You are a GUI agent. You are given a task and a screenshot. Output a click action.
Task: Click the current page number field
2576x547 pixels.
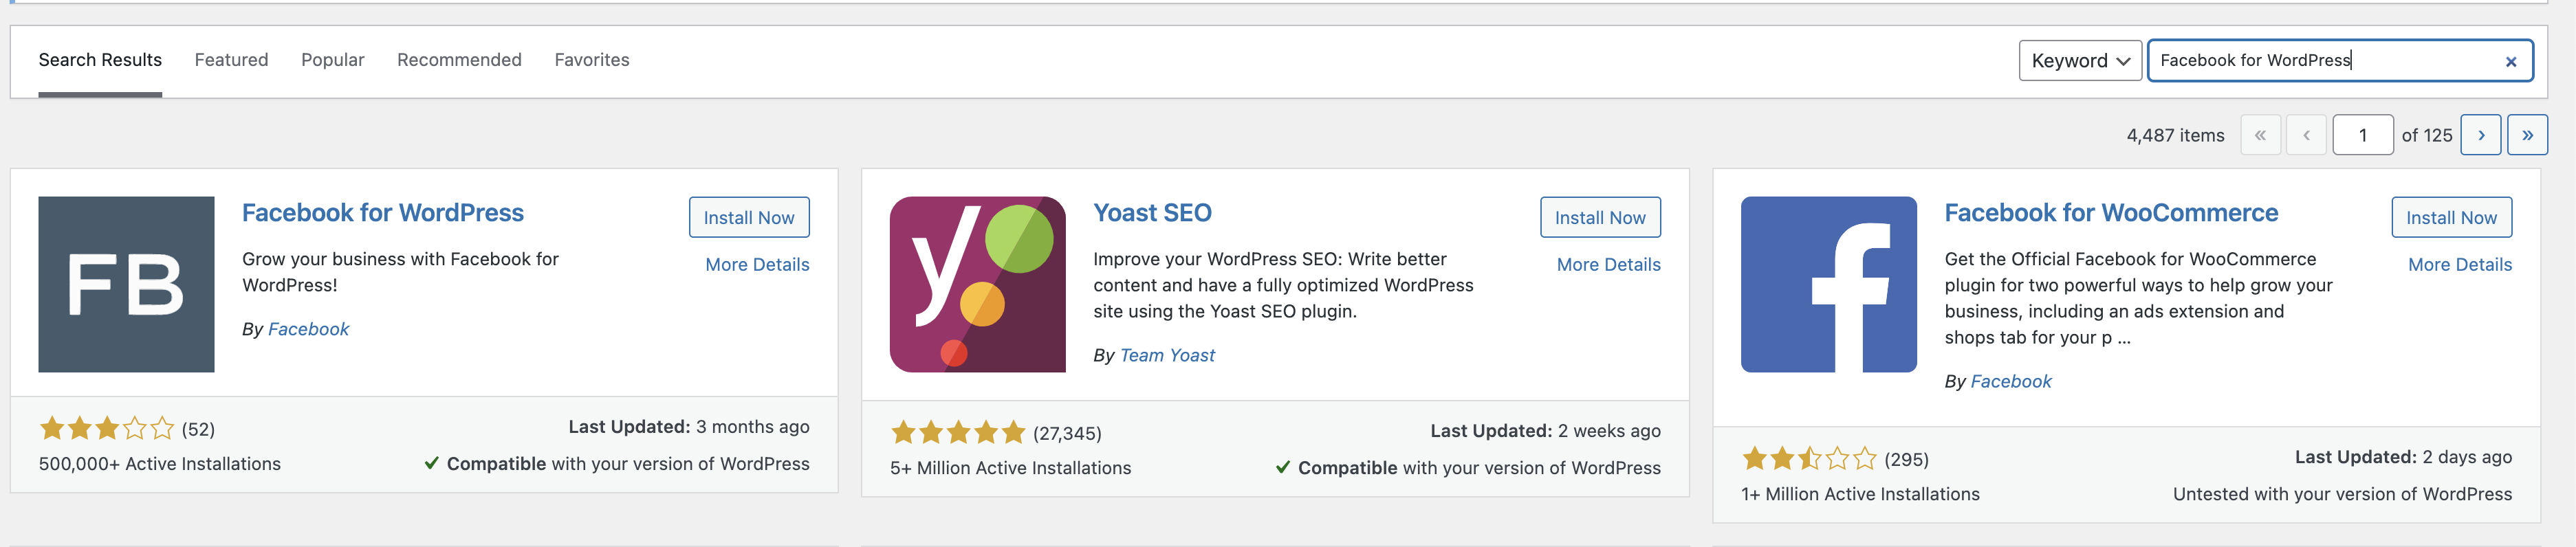tap(2362, 135)
